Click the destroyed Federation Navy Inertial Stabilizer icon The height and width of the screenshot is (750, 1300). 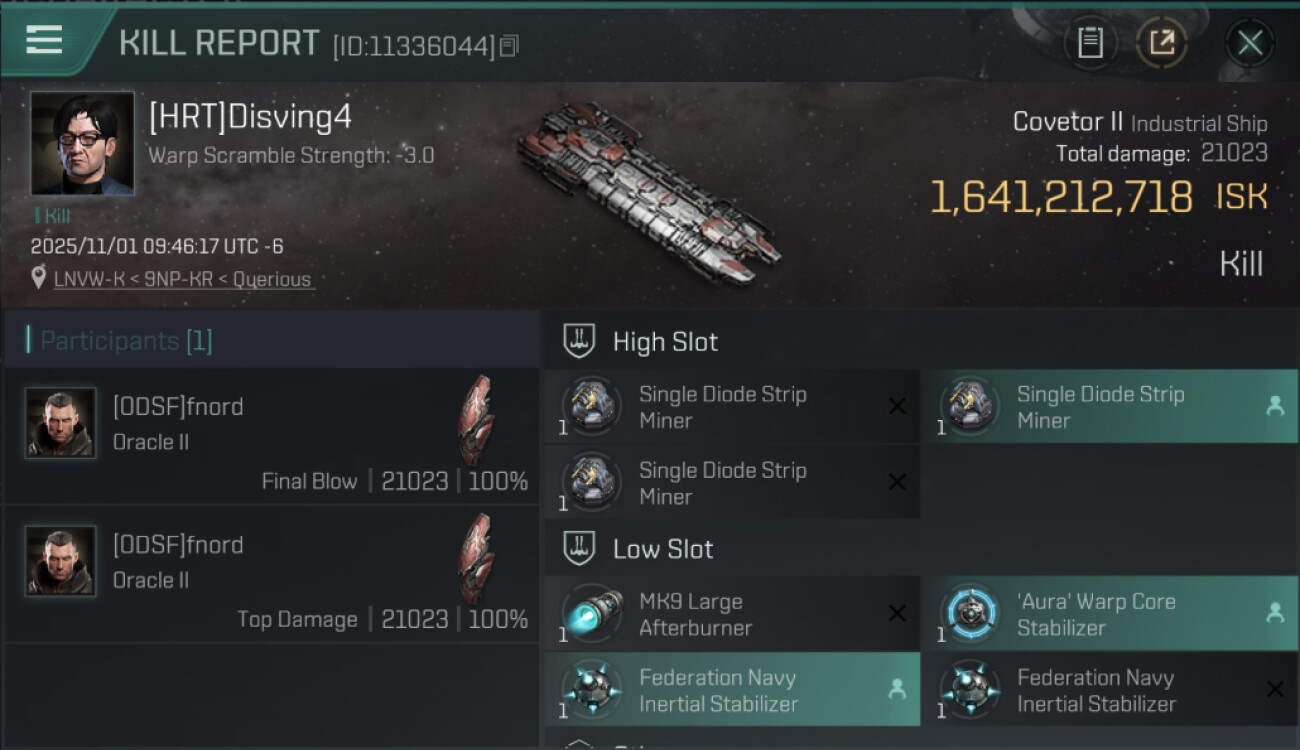tap(969, 690)
